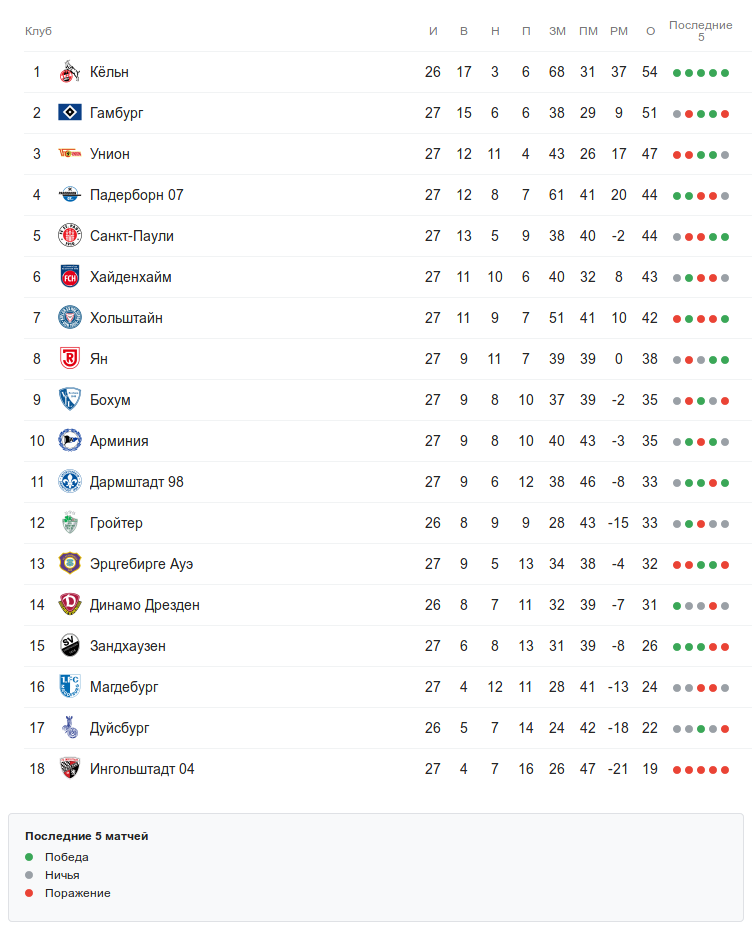Select the Ингольштадт 04 logo
The height and width of the screenshot is (930, 752).
pyautogui.click(x=69, y=769)
